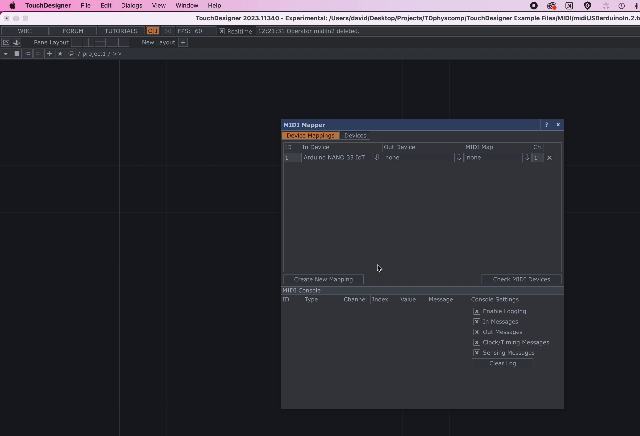Open the TouchDesigner application menu
This screenshot has height=436, width=640.
pyautogui.click(x=48, y=5)
